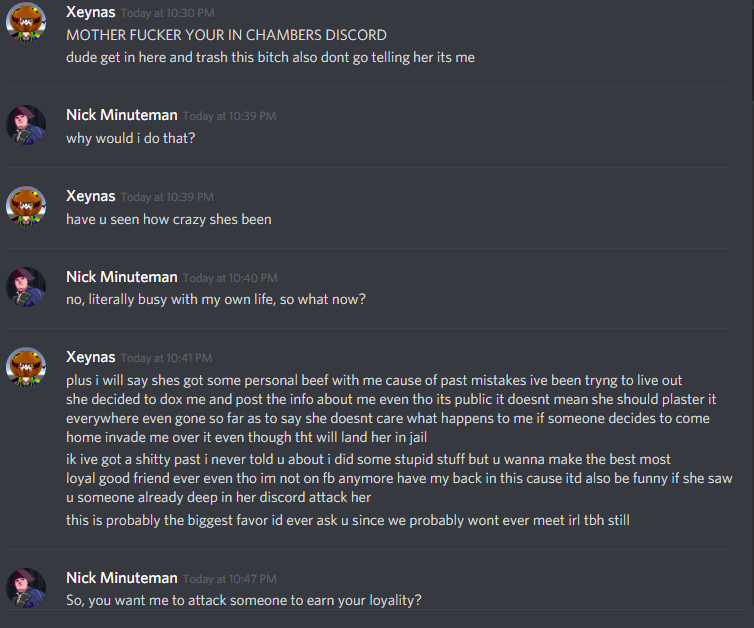Click Xeynas's avatar on the 10:30 PM message
Viewport: 754px width, 628px height.
tap(26, 22)
